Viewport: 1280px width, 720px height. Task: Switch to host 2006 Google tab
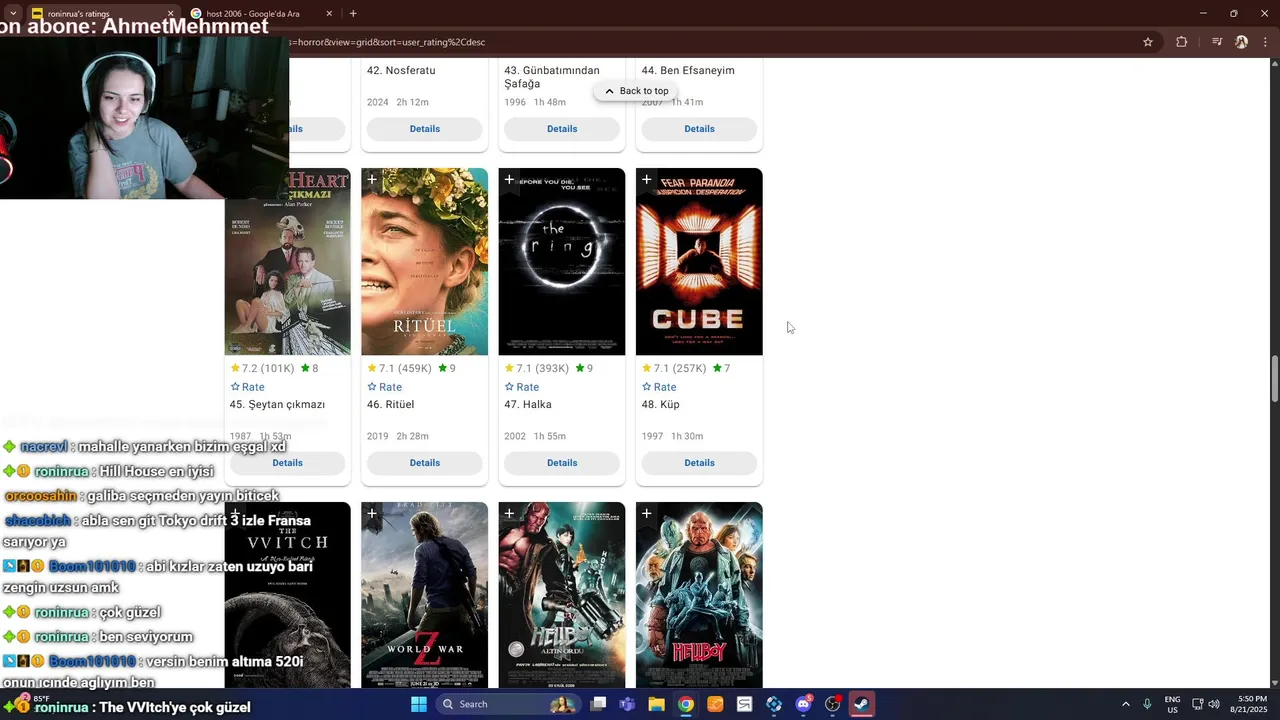coord(262,14)
